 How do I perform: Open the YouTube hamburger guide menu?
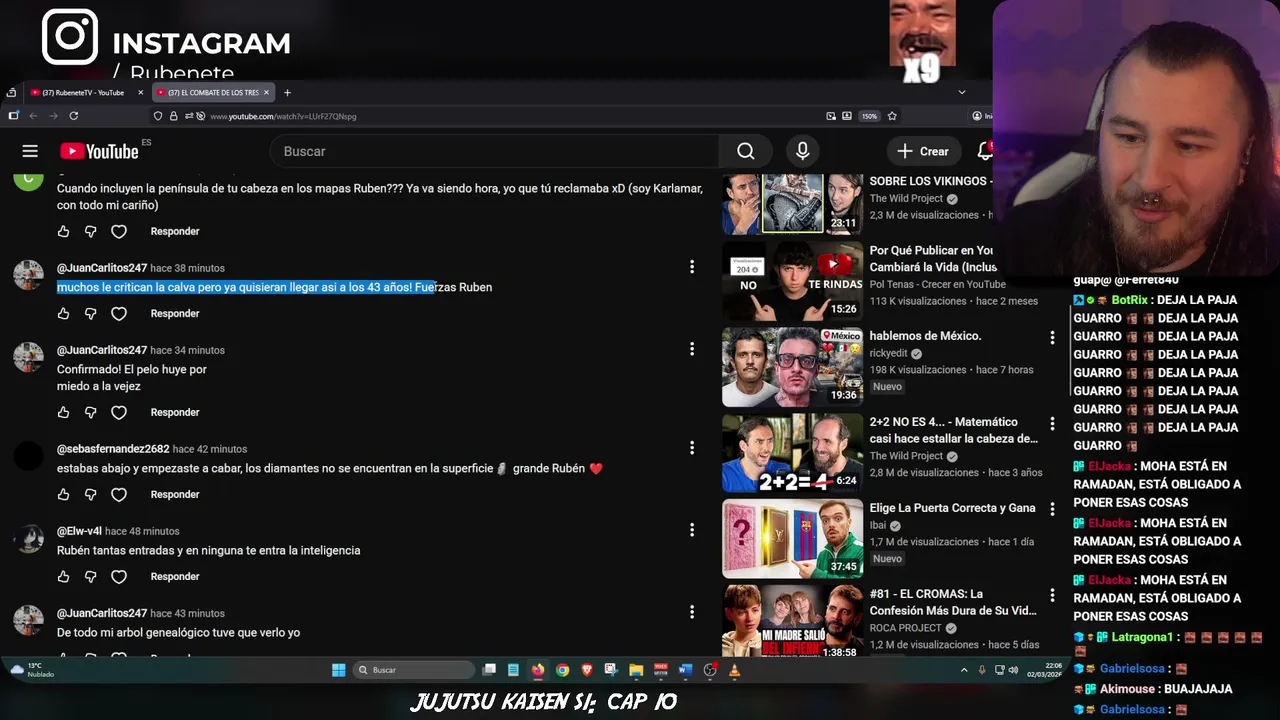[30, 151]
